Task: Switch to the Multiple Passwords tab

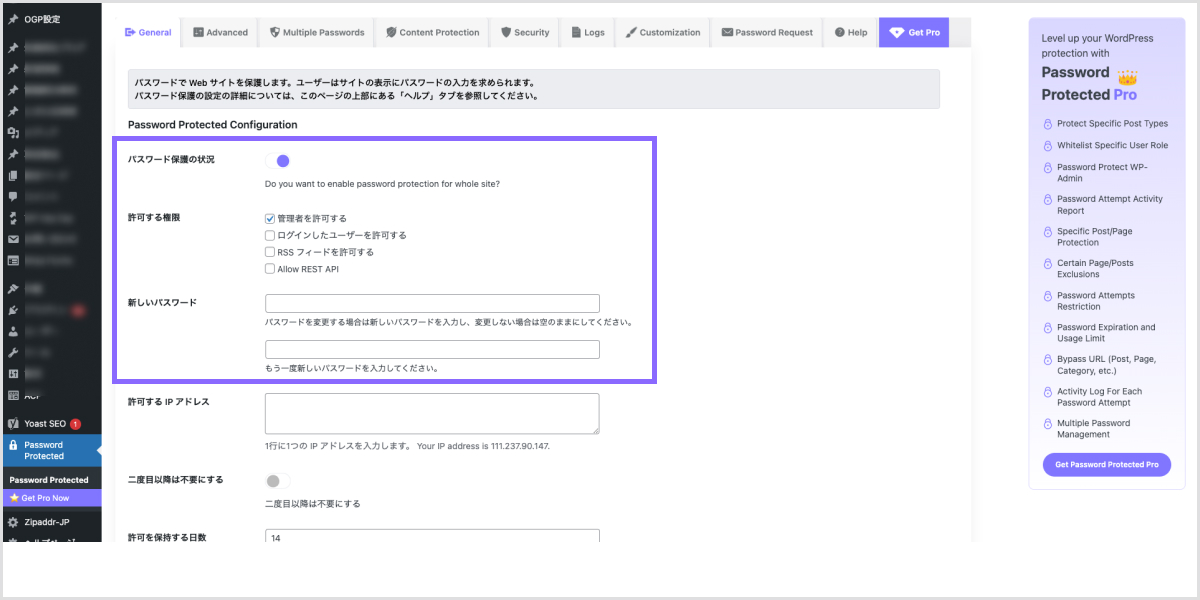Action: tap(317, 32)
